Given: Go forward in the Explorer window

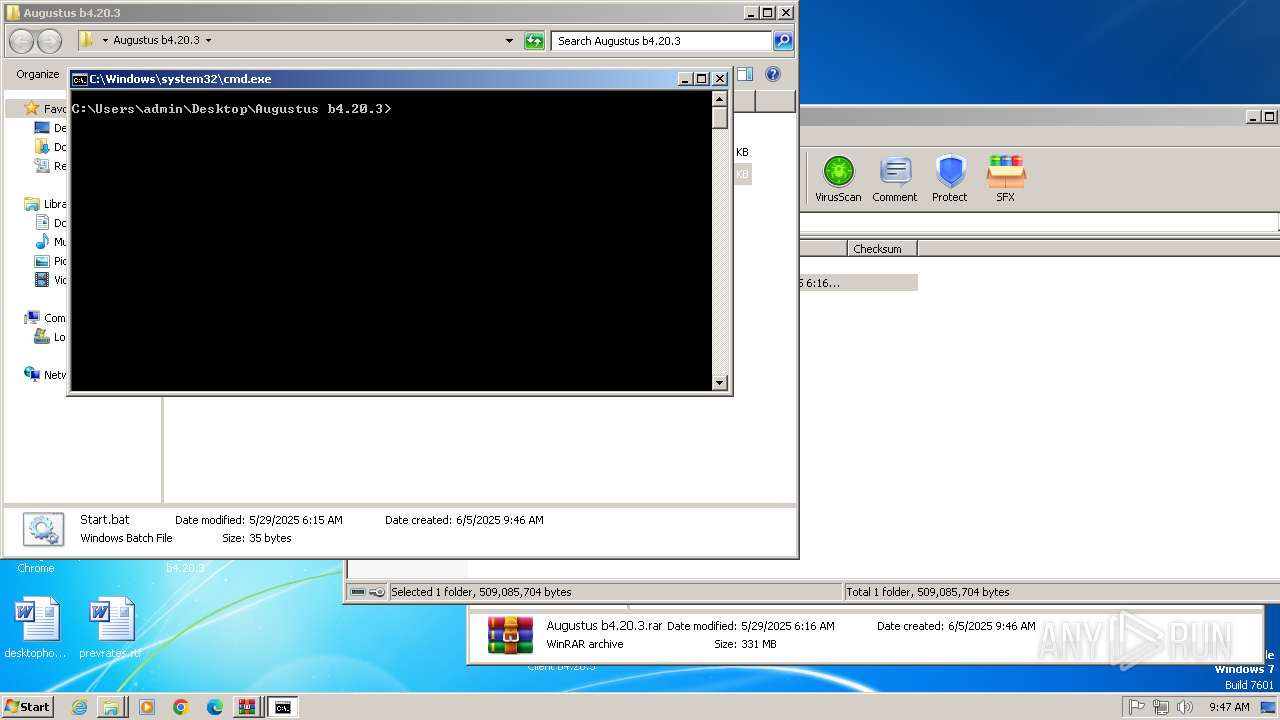Looking at the screenshot, I should 49,41.
